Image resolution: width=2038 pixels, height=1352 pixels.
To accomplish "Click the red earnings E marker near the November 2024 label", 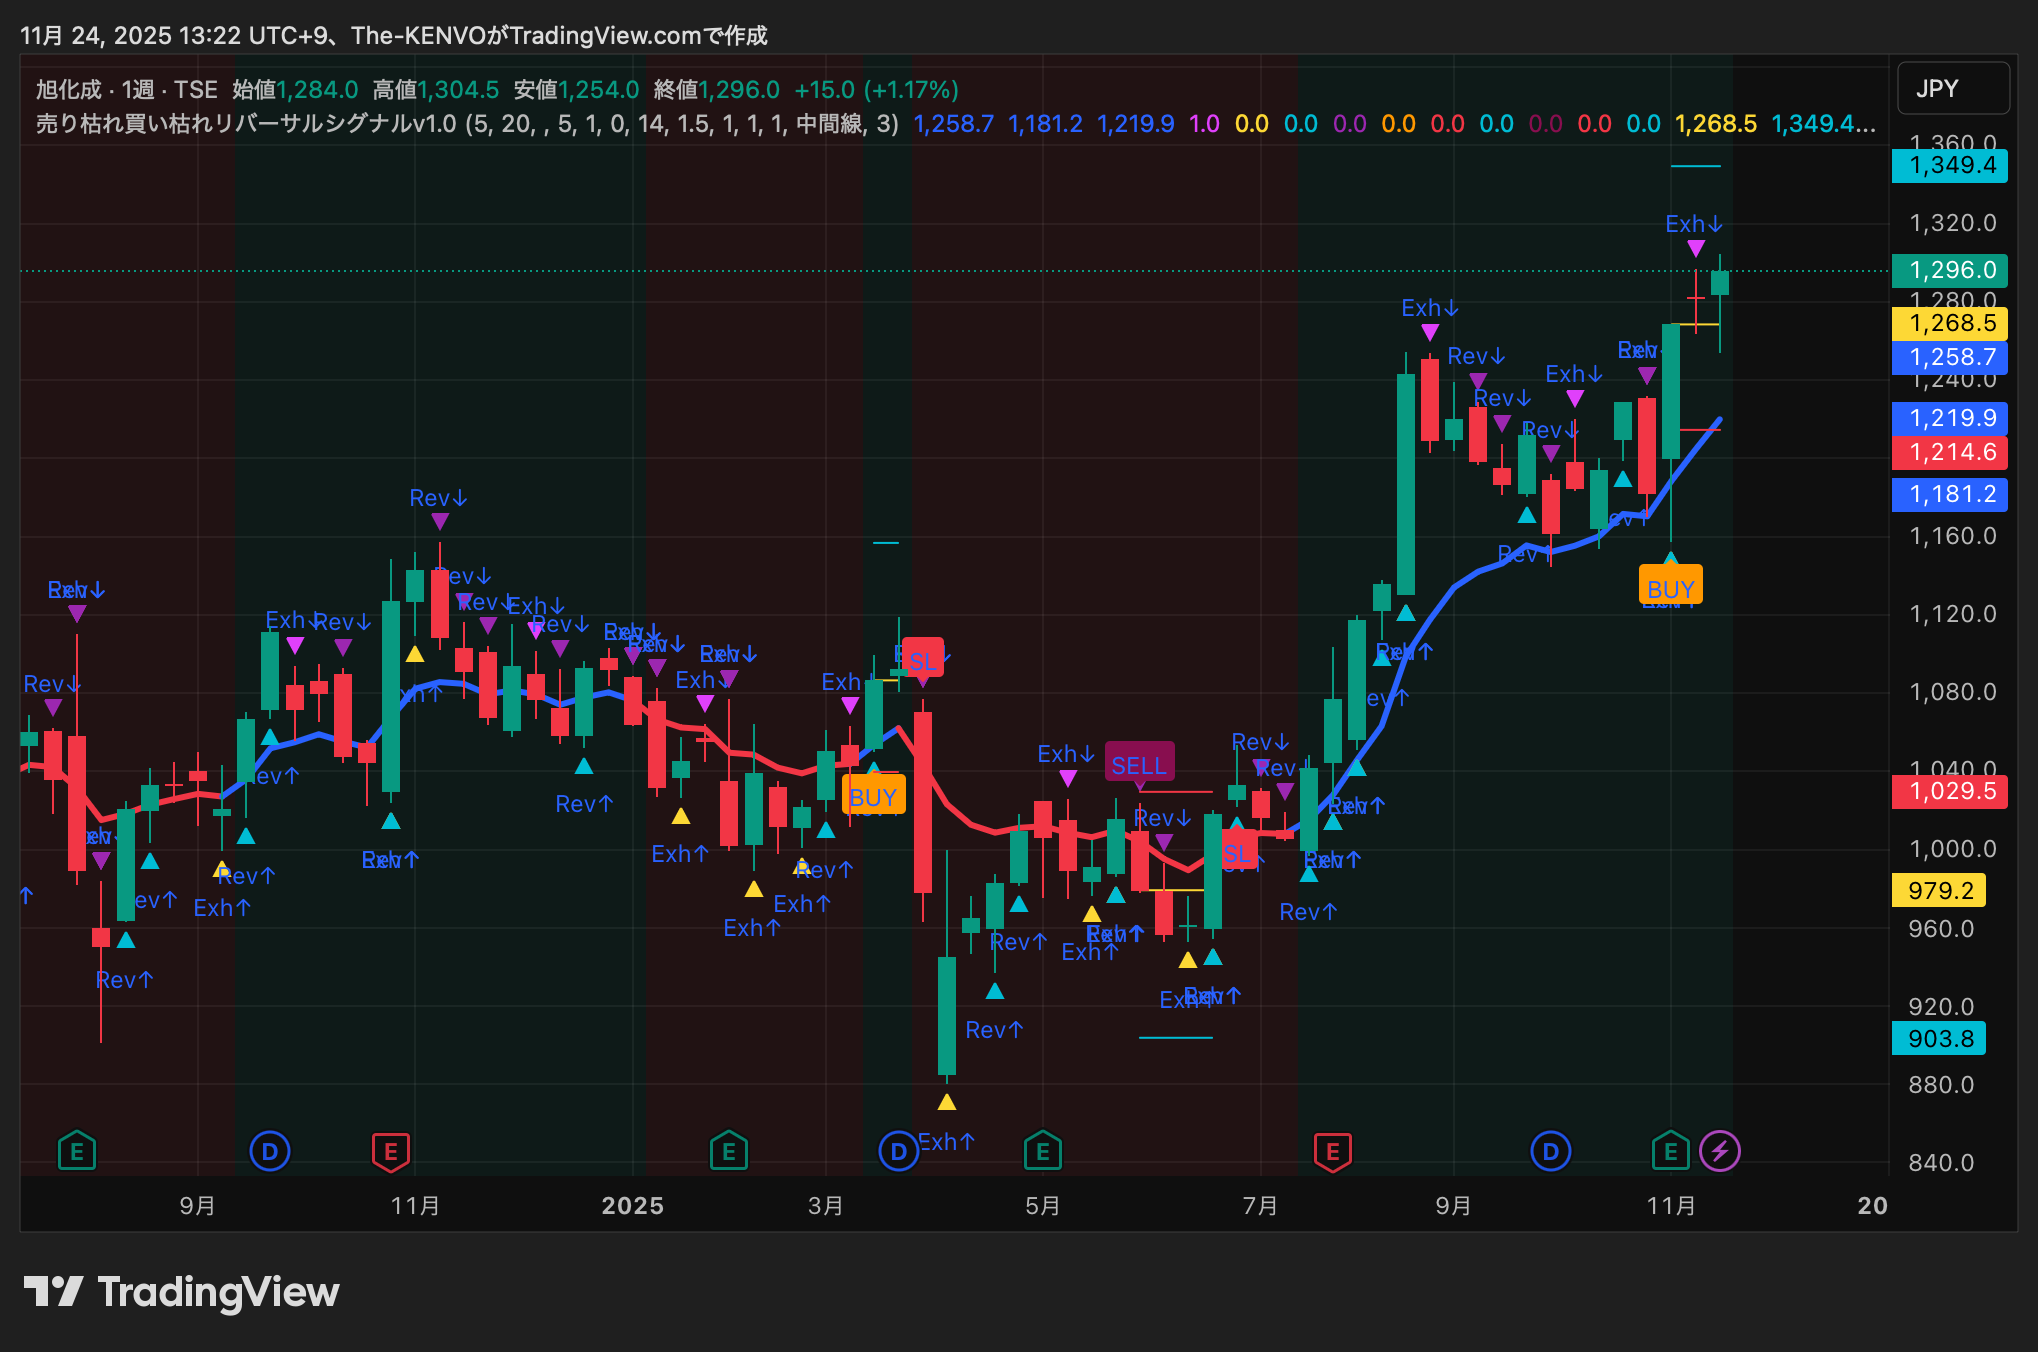I will [x=390, y=1151].
